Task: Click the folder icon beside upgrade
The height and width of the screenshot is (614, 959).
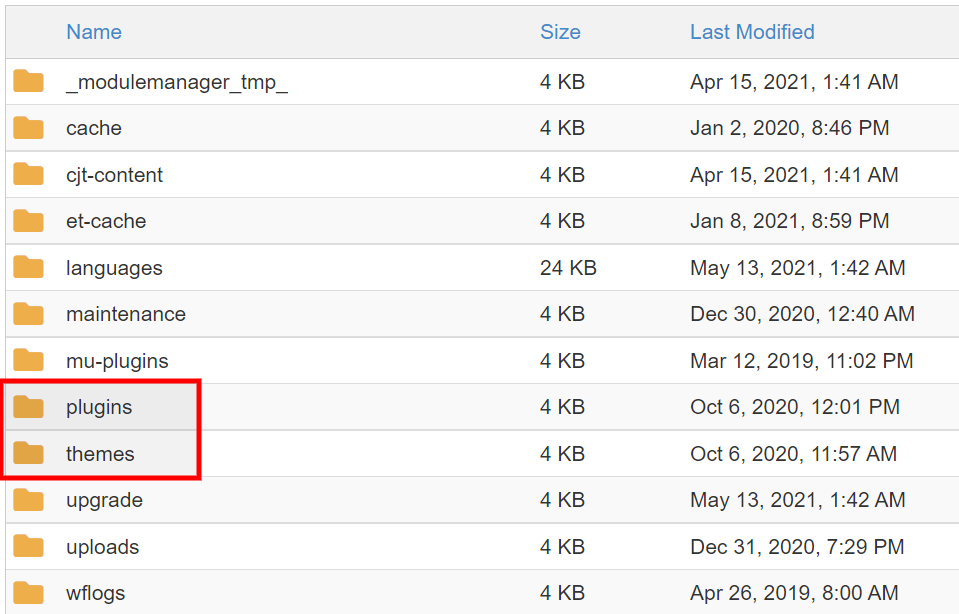Action: pos(28,499)
